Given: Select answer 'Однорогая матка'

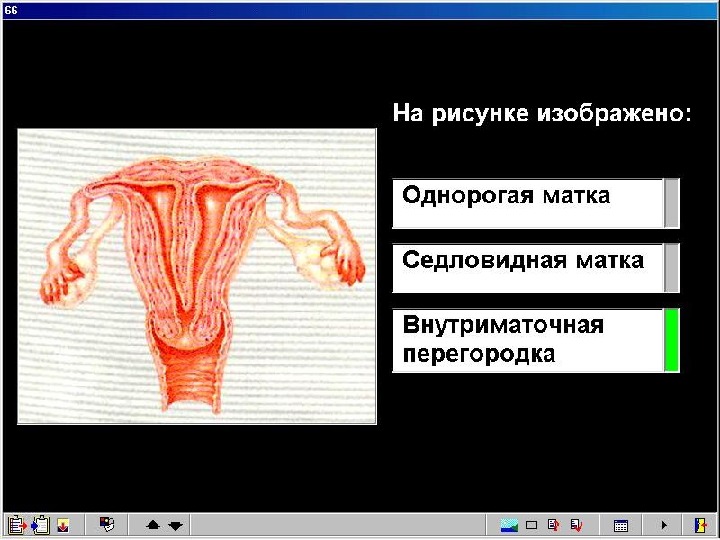Looking at the screenshot, I should pyautogui.click(x=528, y=203).
